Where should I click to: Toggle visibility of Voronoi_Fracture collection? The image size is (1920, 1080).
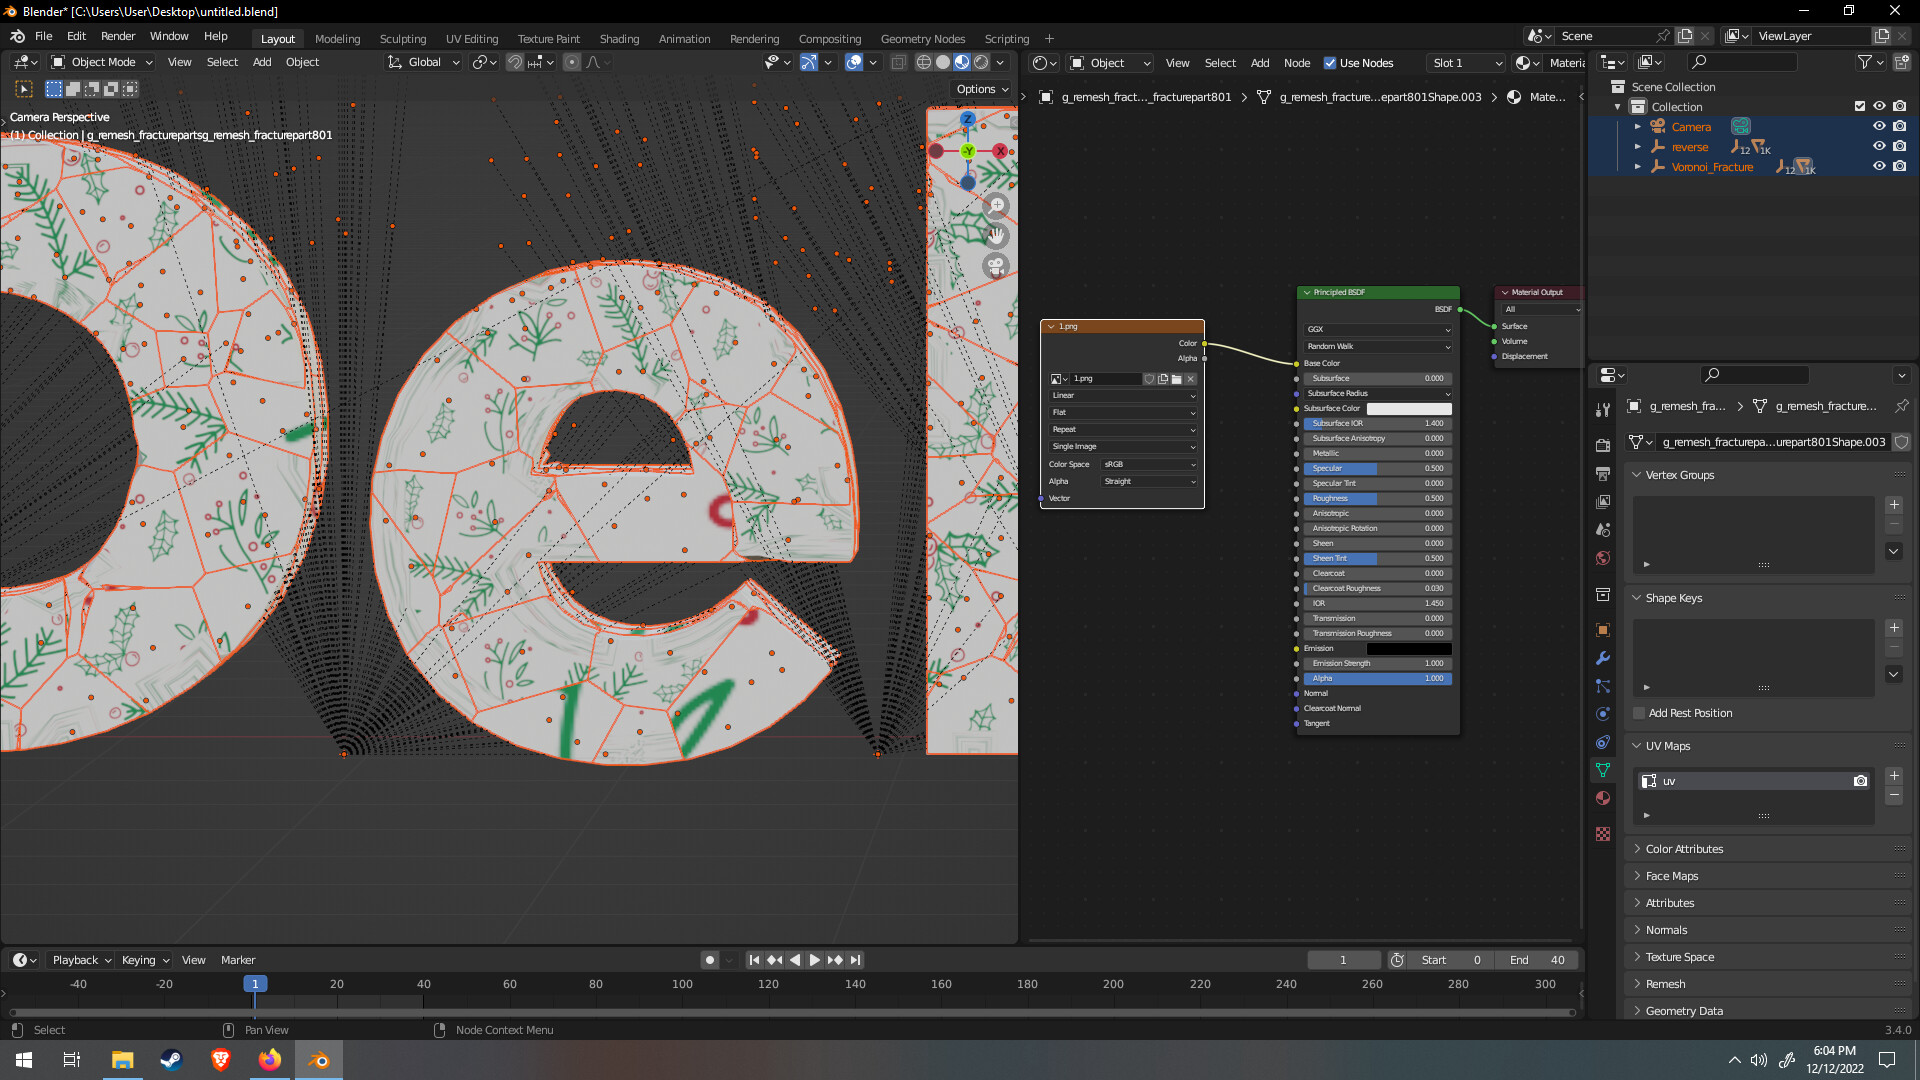[1875, 166]
